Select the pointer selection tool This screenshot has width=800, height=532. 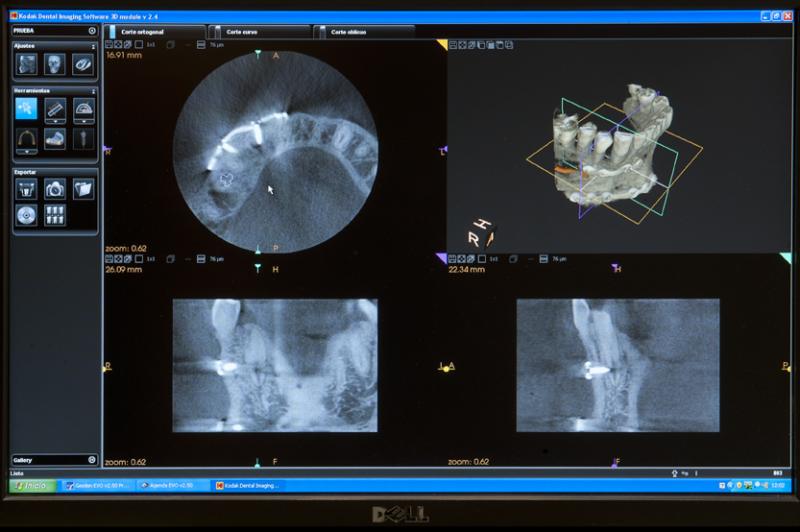pyautogui.click(x=27, y=109)
